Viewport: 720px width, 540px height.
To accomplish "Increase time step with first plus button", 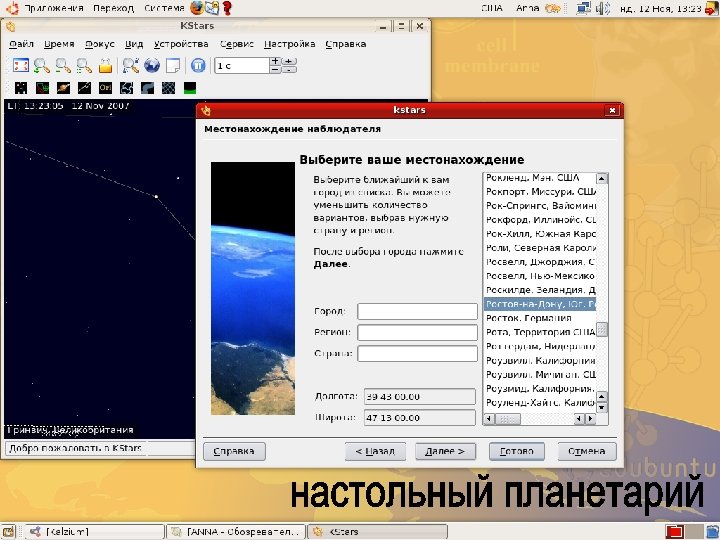I will coord(275,61).
